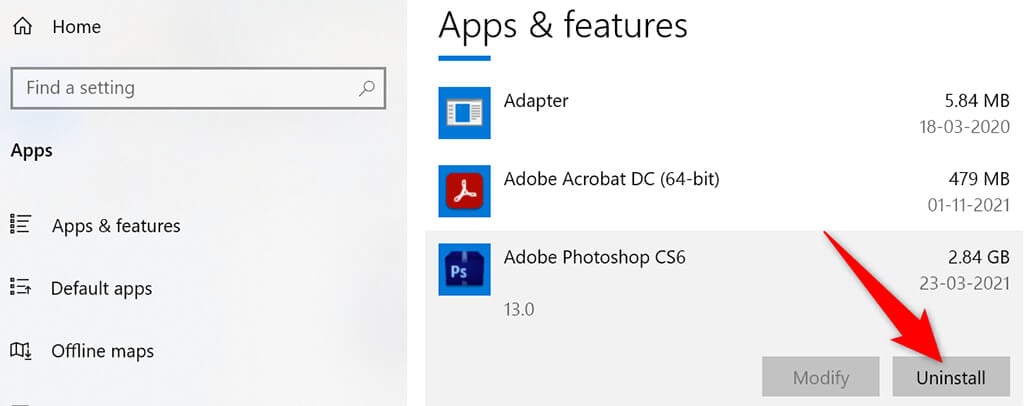Go to Default apps text in sidebar
Image resolution: width=1024 pixels, height=406 pixels.
[x=101, y=289]
